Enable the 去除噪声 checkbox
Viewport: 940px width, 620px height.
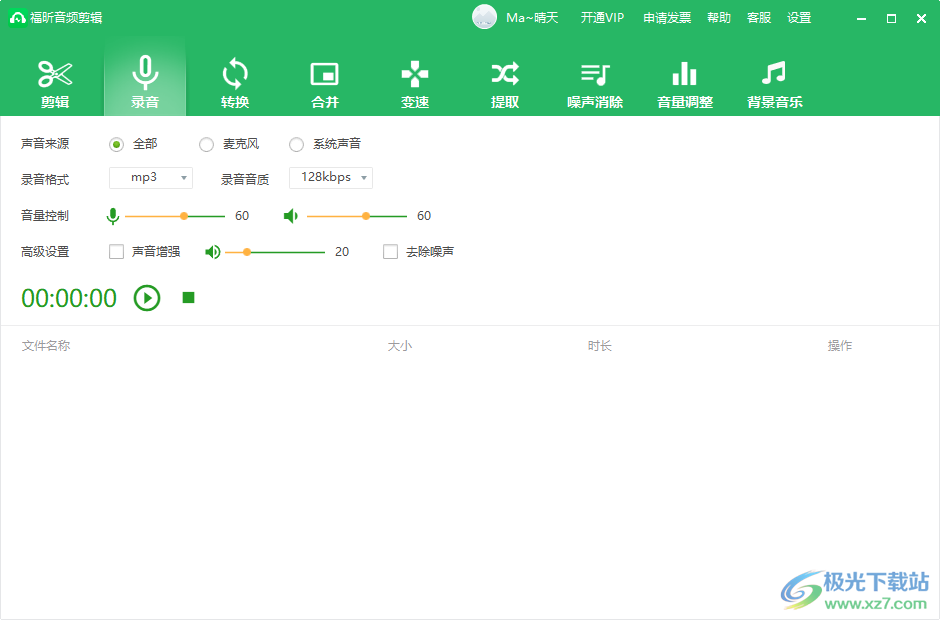pyautogui.click(x=390, y=252)
